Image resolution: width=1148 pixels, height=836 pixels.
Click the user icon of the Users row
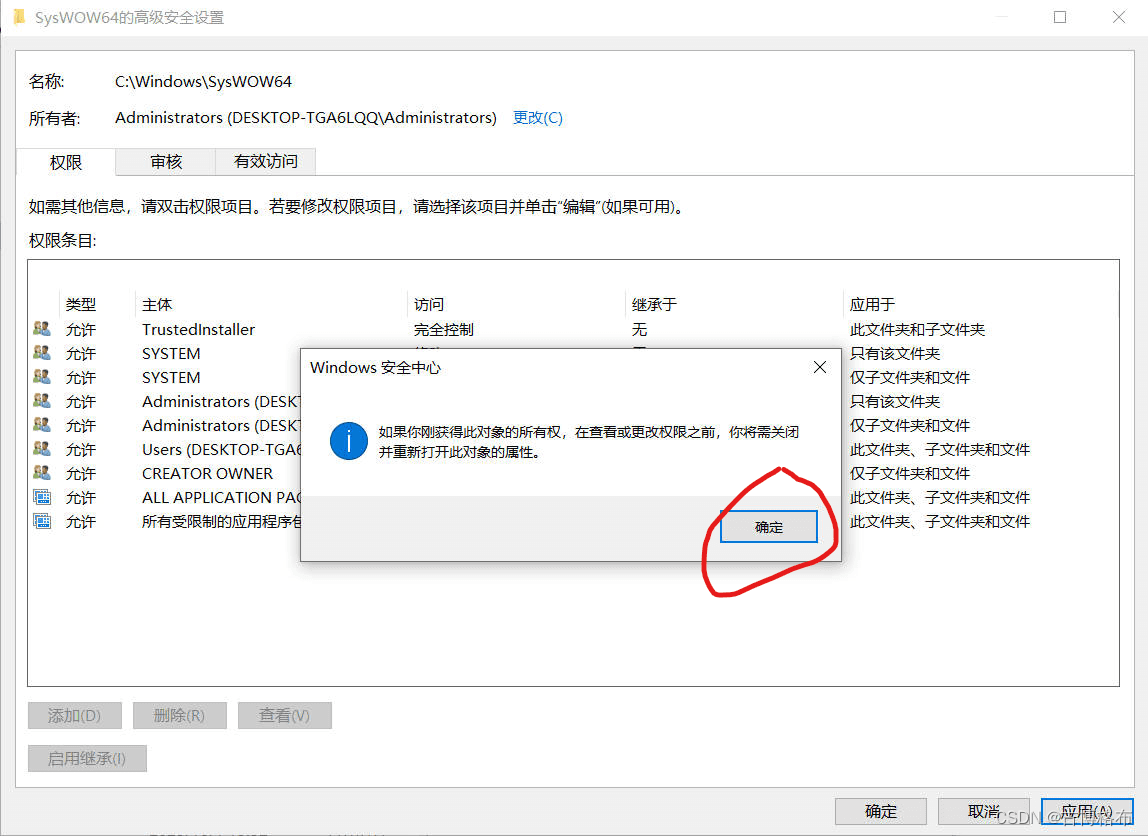tap(42, 449)
